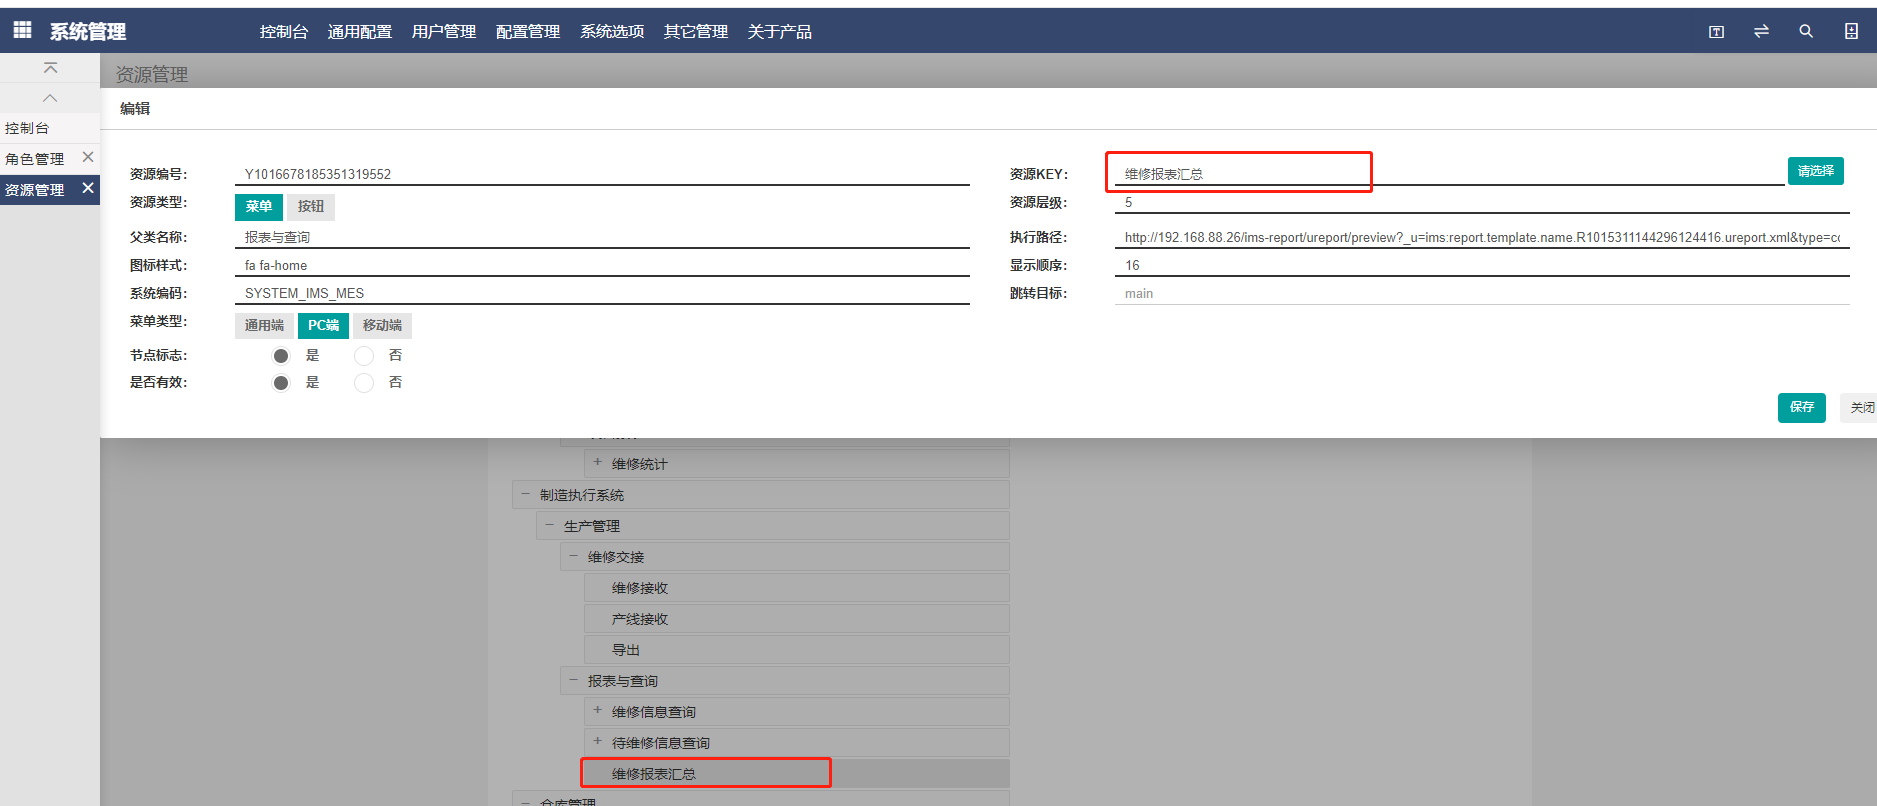Click the 资源KEY input field
The width and height of the screenshot is (1877, 806).
(x=1449, y=174)
